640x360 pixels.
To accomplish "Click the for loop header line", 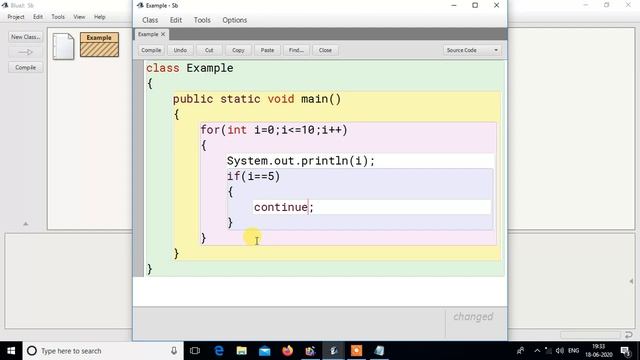I will 274,130.
